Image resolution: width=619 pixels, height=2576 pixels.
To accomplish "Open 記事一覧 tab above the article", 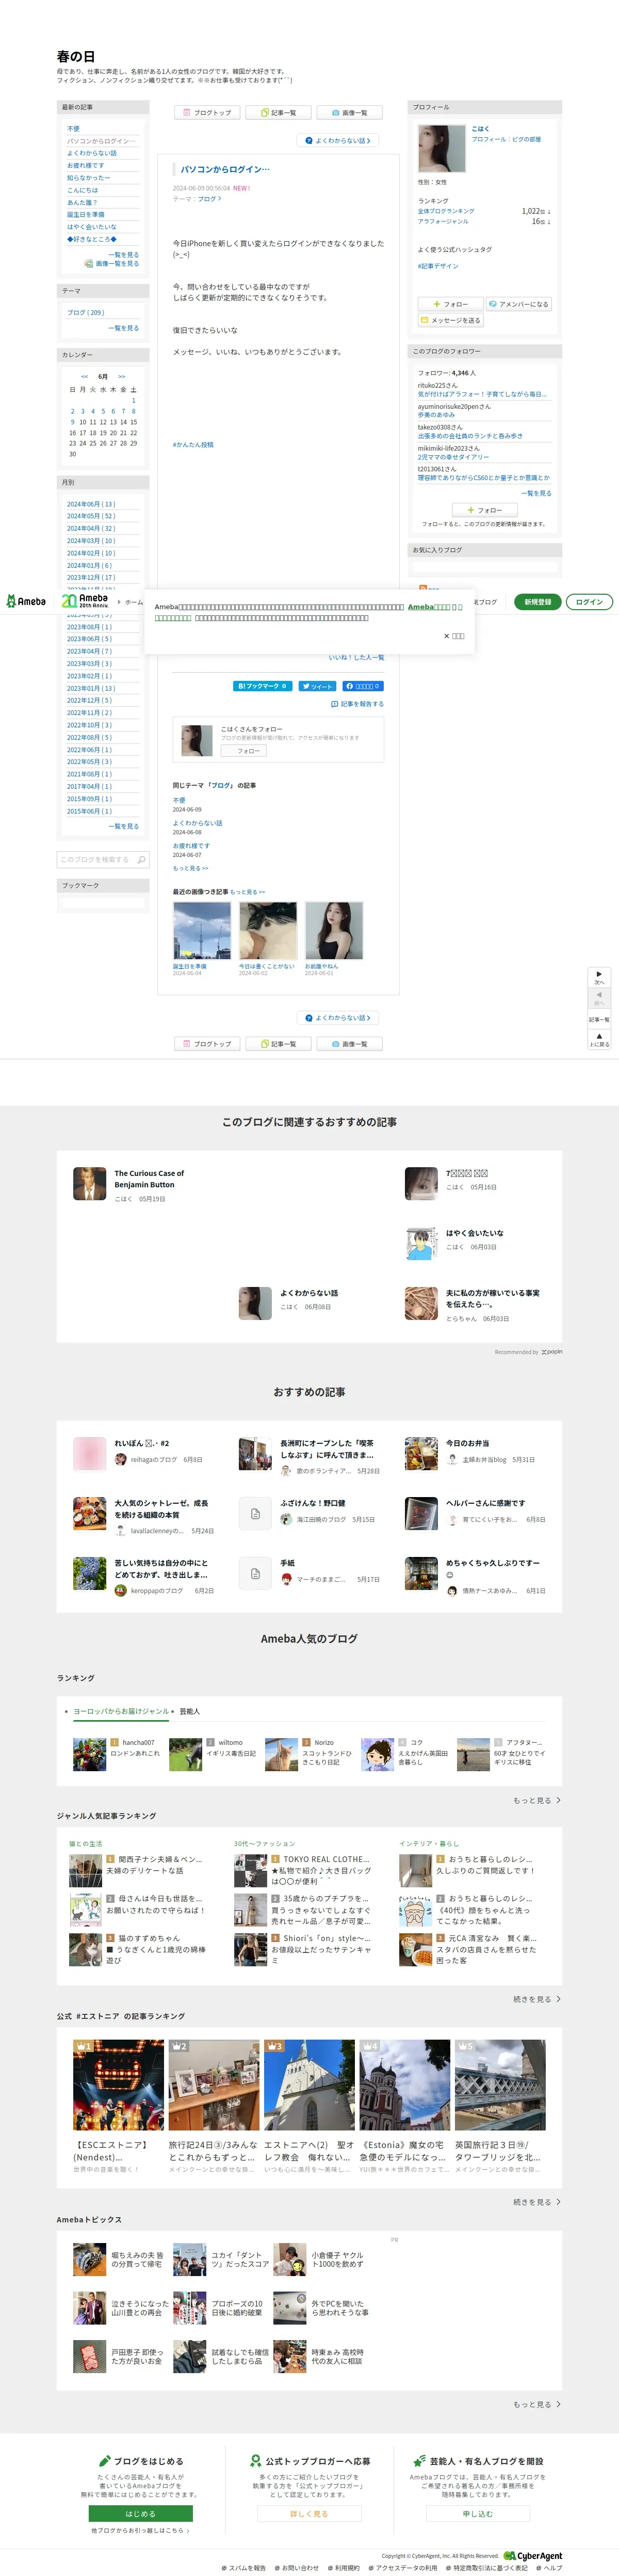I will [279, 113].
